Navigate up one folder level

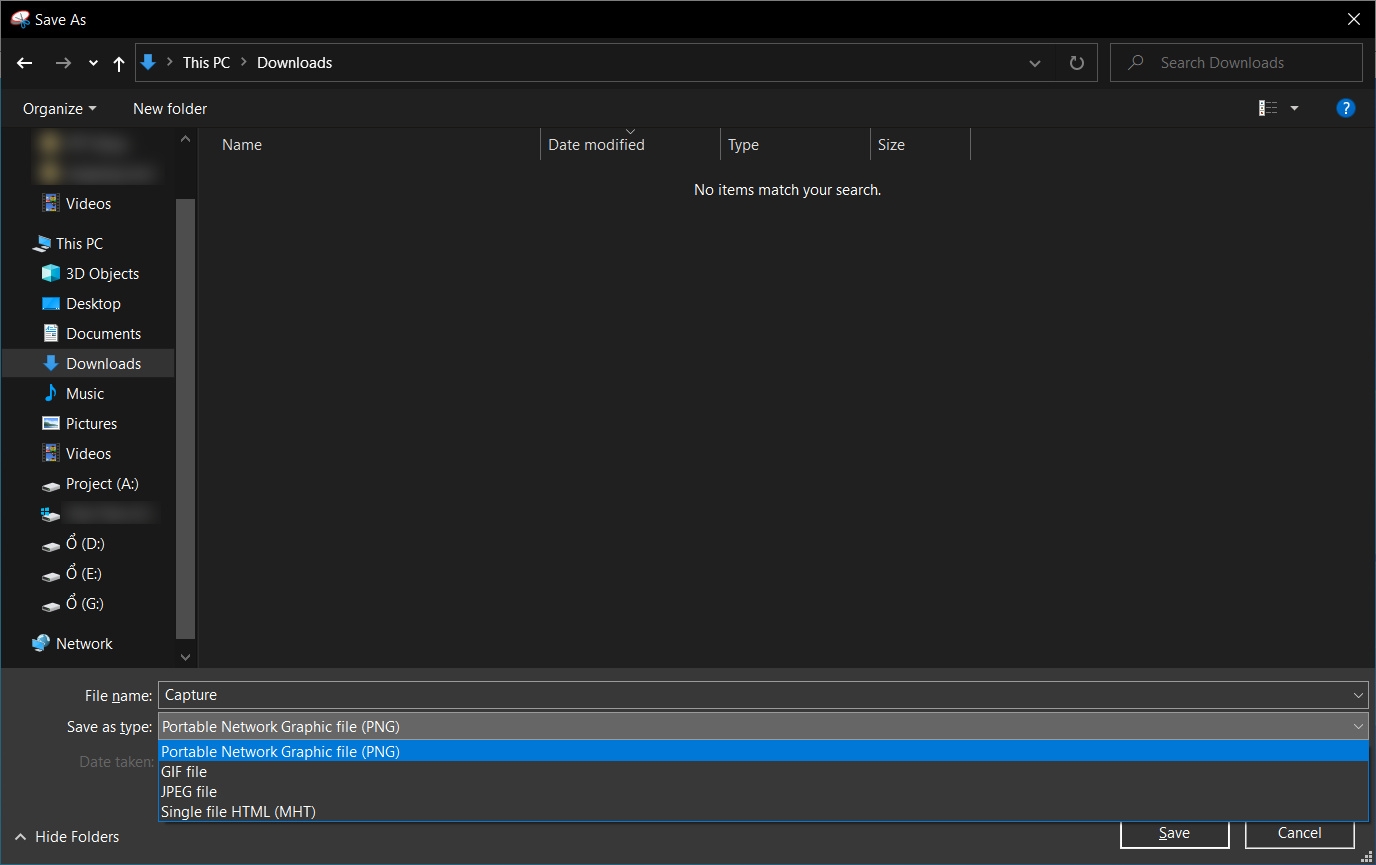[x=118, y=62]
